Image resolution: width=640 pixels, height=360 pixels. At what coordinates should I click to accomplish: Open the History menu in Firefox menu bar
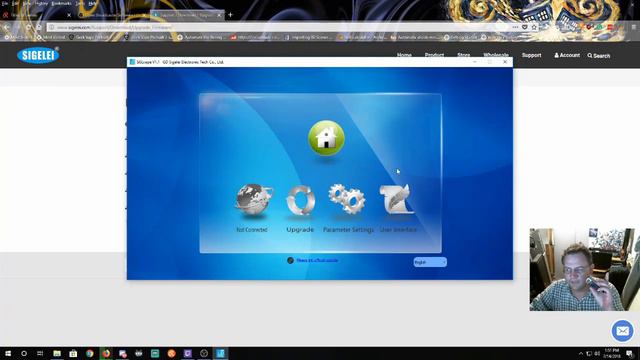tap(41, 3)
